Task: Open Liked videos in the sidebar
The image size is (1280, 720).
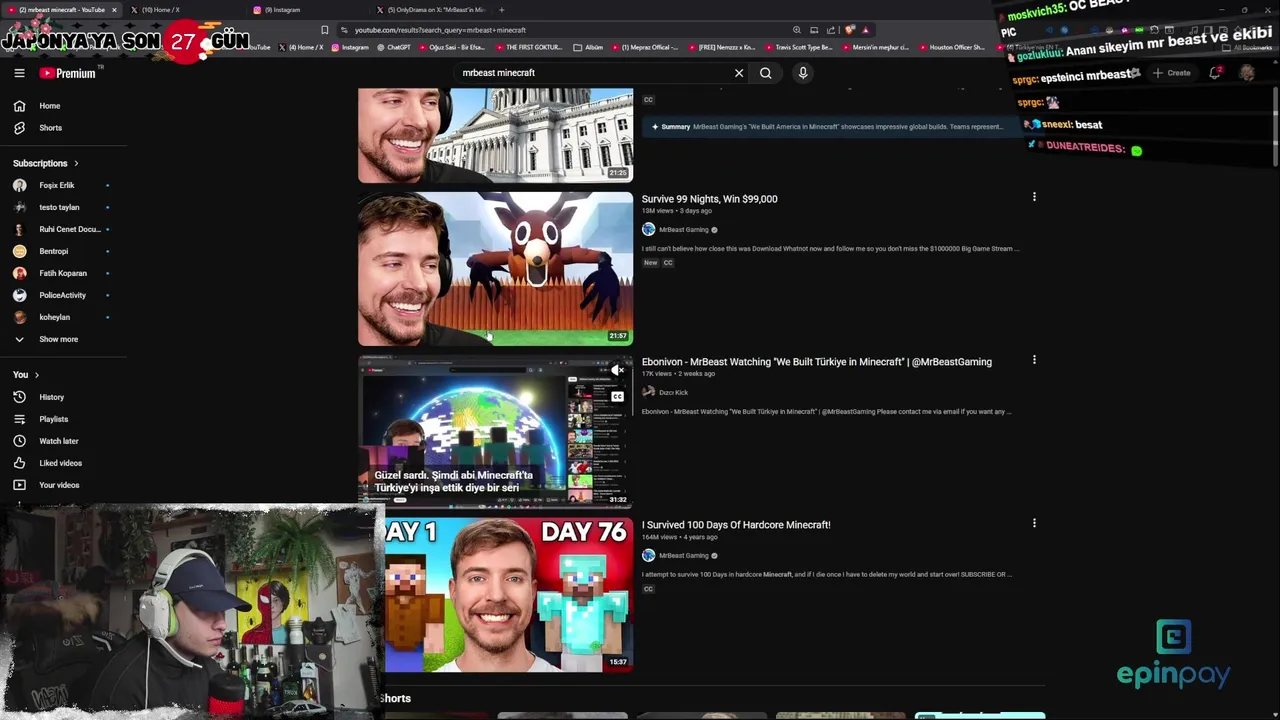Action: [60, 463]
